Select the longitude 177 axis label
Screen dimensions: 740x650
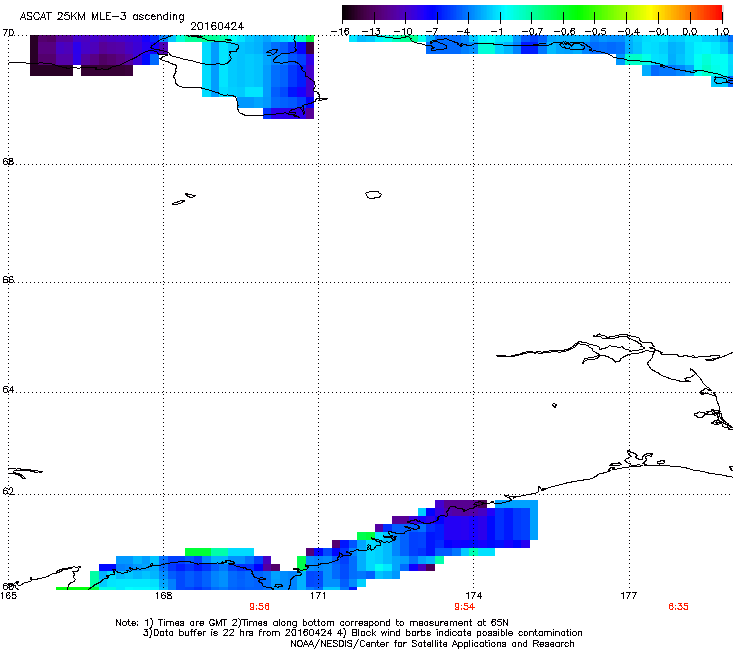pyautogui.click(x=629, y=596)
